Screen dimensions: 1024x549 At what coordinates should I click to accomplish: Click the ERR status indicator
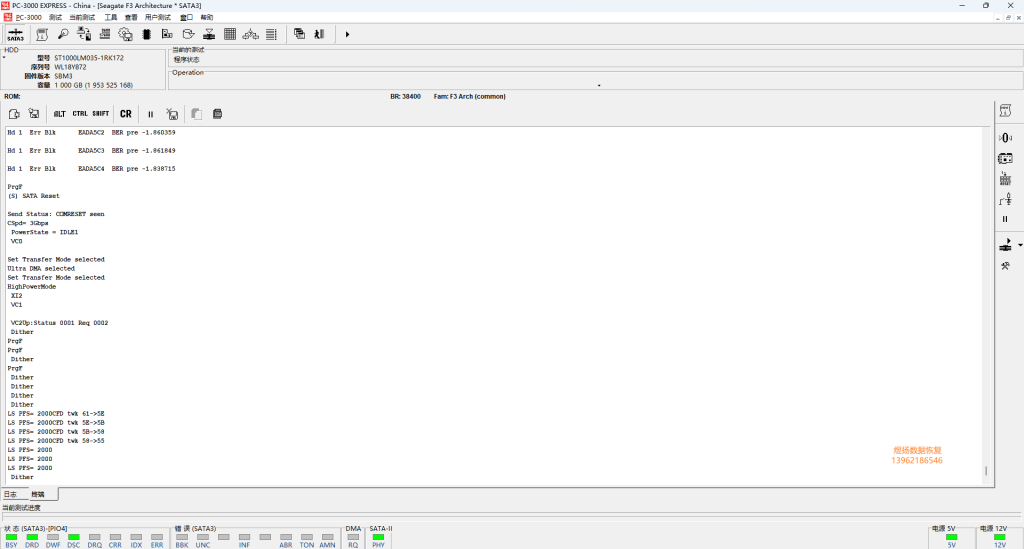tap(157, 537)
